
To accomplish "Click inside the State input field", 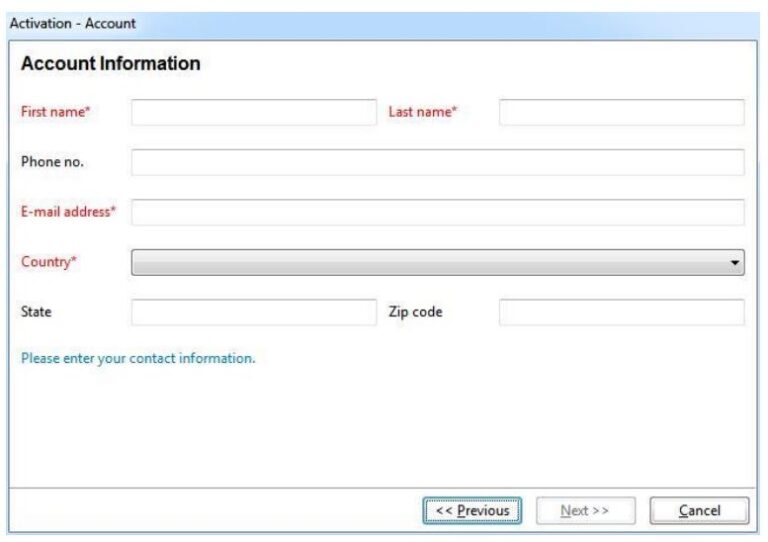I will click(x=254, y=312).
